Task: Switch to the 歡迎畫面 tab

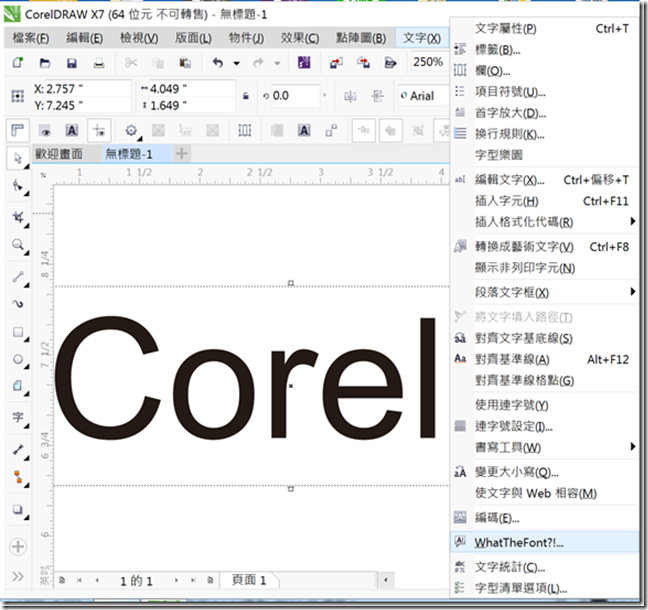Action: coord(59,154)
